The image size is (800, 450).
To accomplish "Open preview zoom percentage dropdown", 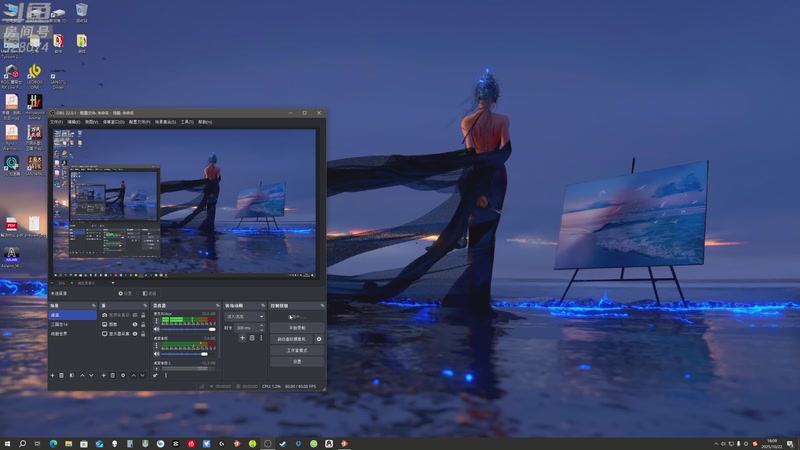I will [x=63, y=283].
